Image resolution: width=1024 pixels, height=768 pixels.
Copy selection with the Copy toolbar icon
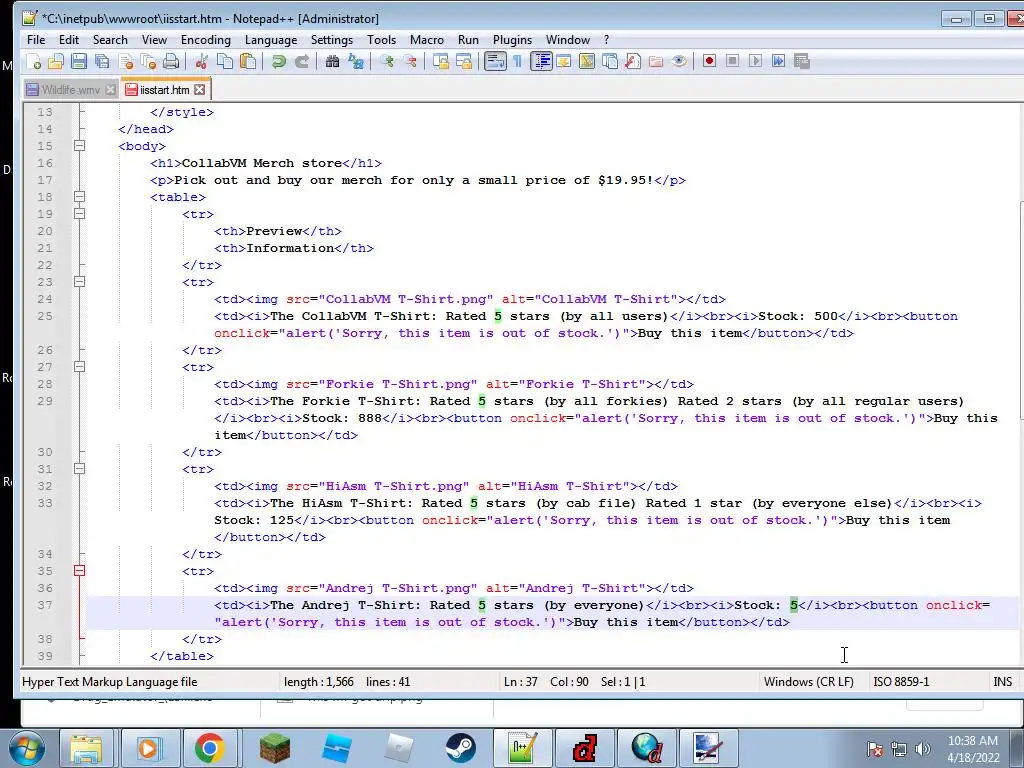(x=225, y=61)
